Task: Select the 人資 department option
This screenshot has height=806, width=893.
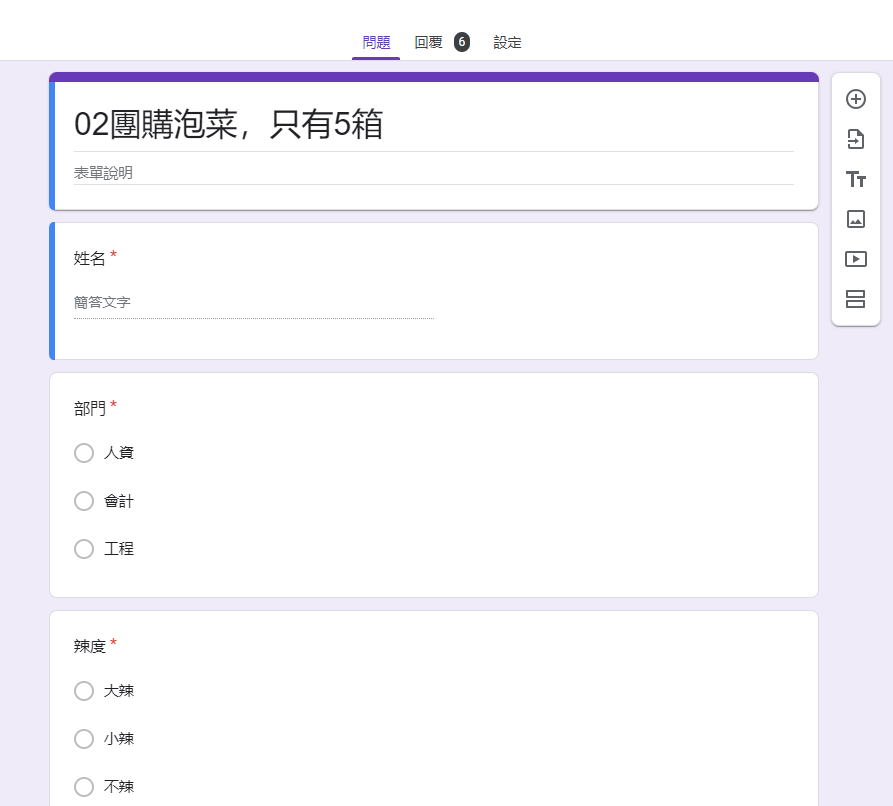Action: coord(84,453)
